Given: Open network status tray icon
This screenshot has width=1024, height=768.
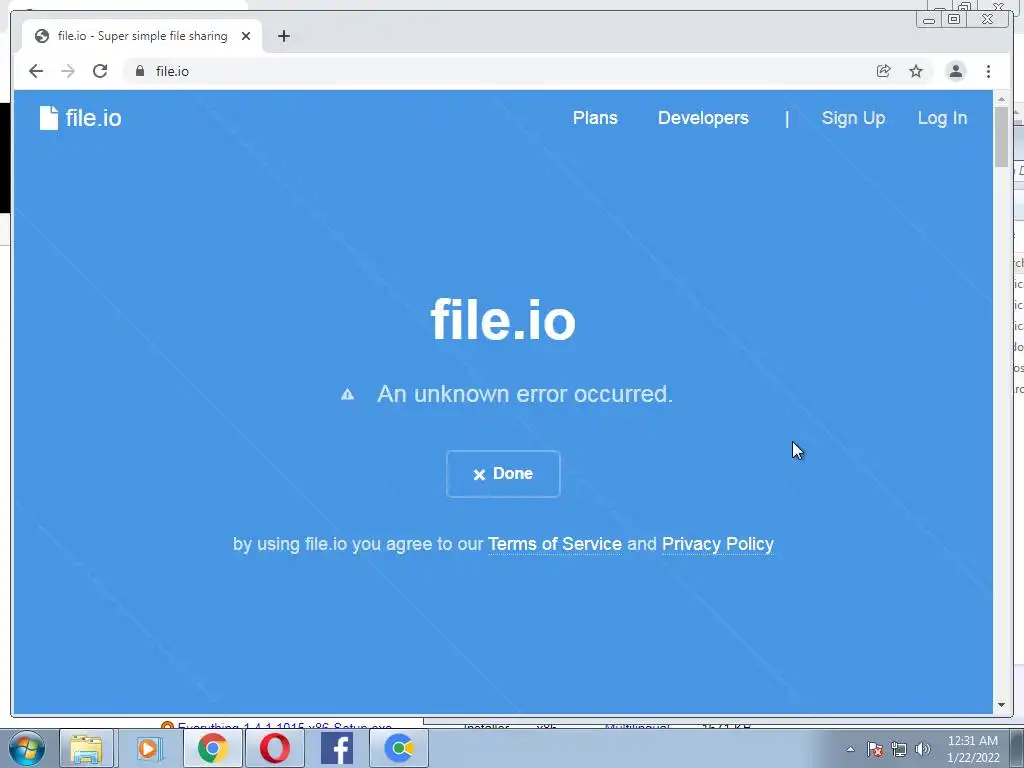Looking at the screenshot, I should (x=899, y=749).
